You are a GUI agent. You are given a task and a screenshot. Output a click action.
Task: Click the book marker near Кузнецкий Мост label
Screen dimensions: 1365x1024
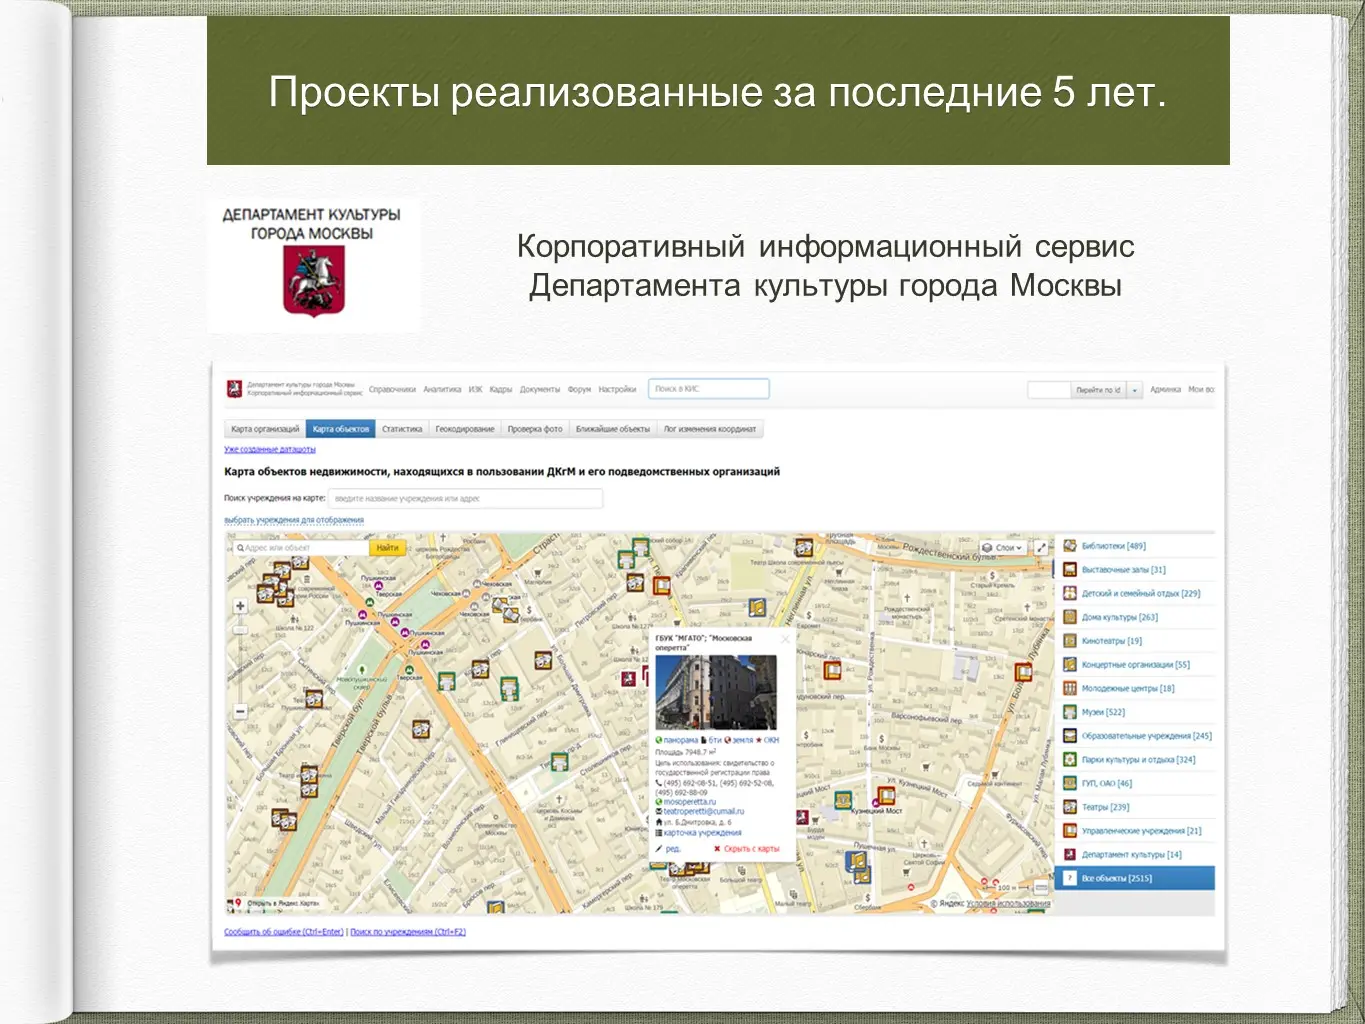(886, 796)
